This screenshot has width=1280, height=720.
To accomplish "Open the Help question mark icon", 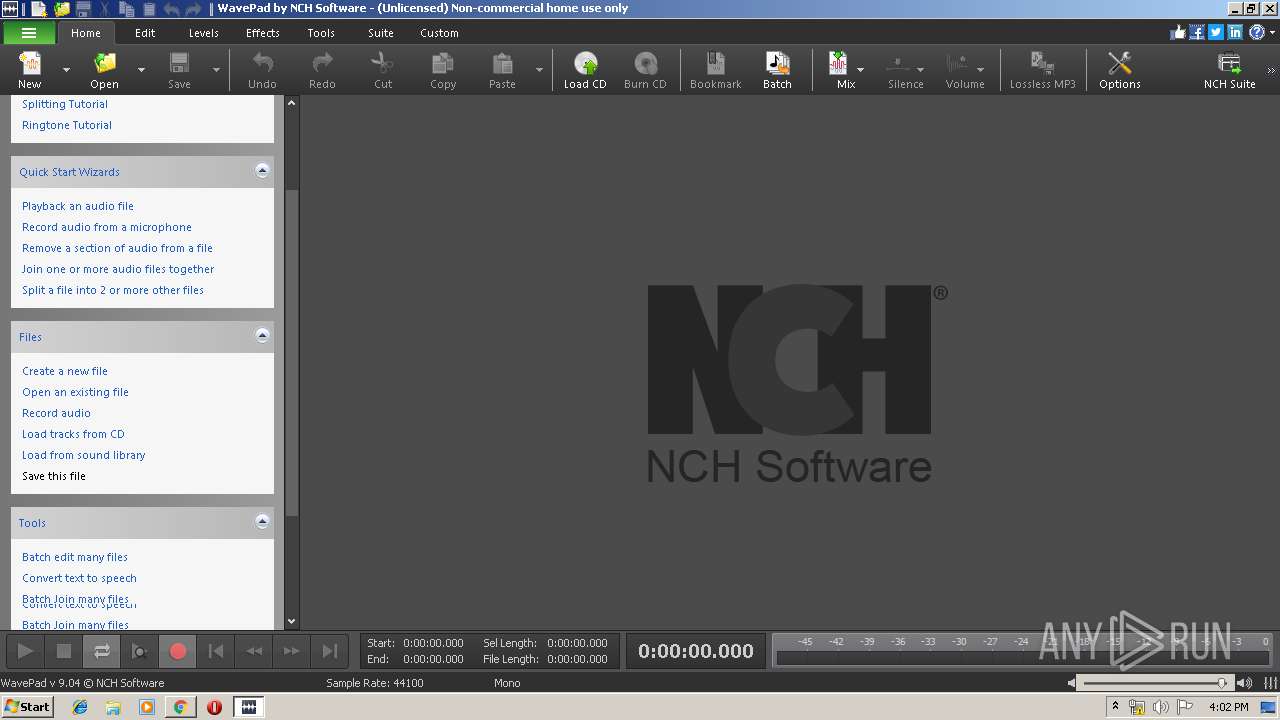I will point(1256,32).
